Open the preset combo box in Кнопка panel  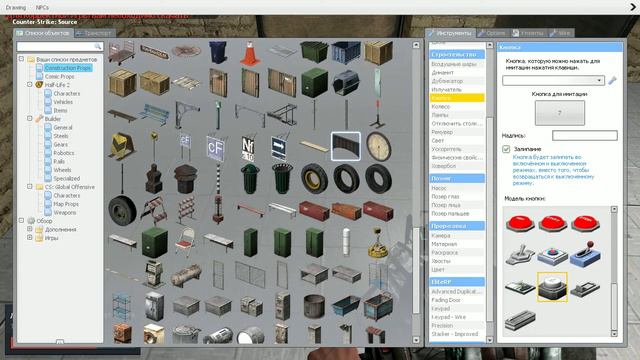click(553, 80)
